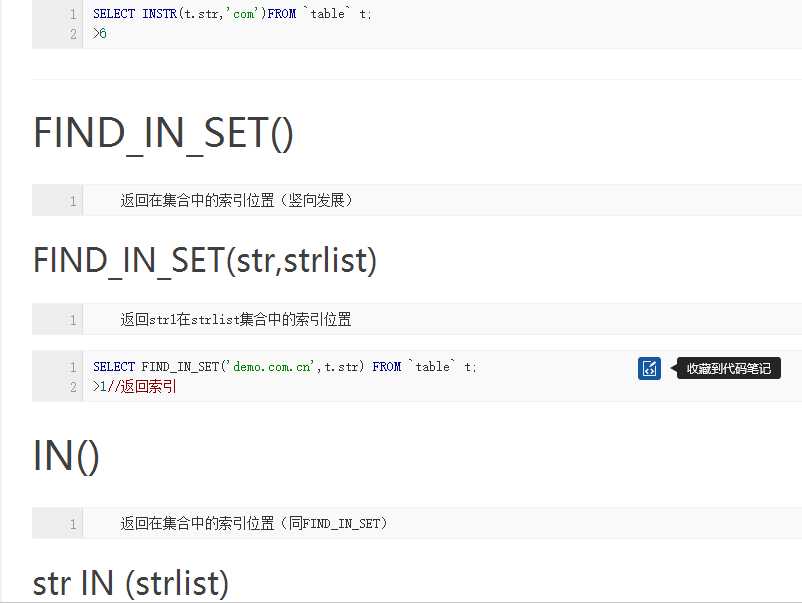Screen dimensions: 802x603
Task: Click the large FIND_IN_SET() heading
Action: (x=164, y=133)
